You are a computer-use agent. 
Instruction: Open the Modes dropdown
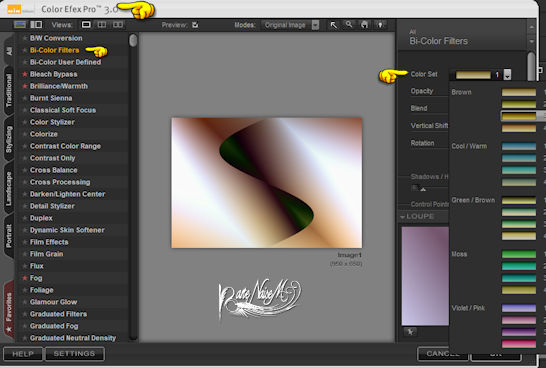(315, 25)
